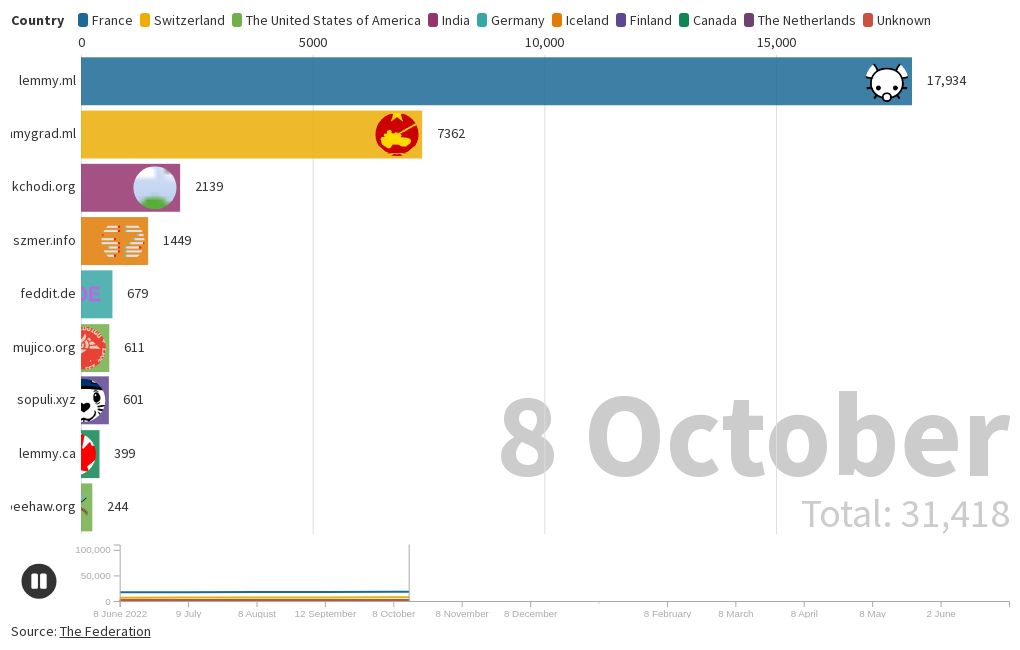Viewport: 1020px width, 650px height.
Task: Click the feddit.de logo icon
Action: (x=90, y=294)
